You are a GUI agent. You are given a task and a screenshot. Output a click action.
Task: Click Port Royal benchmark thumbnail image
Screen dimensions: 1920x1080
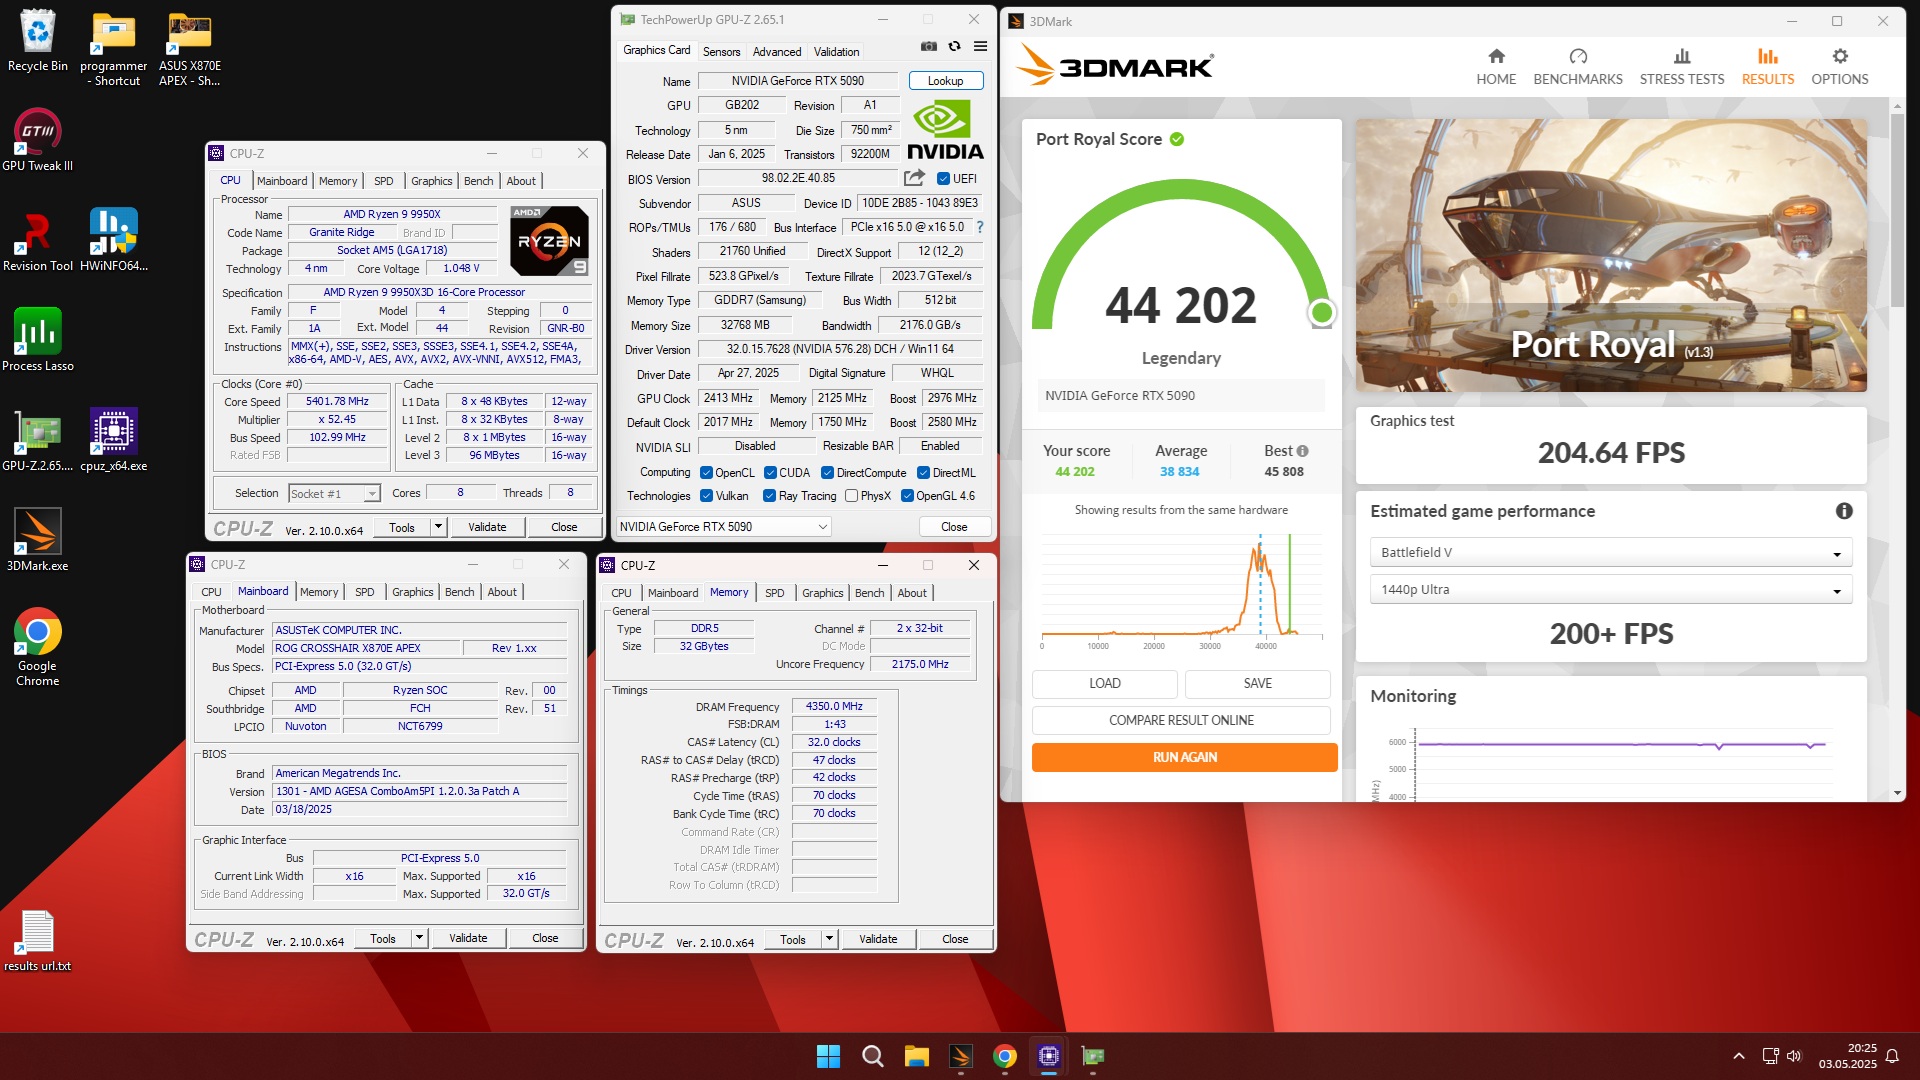coord(1611,256)
